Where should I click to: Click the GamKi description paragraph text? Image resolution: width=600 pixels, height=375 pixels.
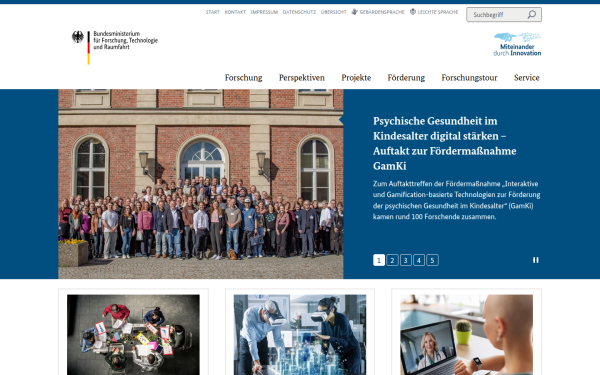[x=457, y=200]
